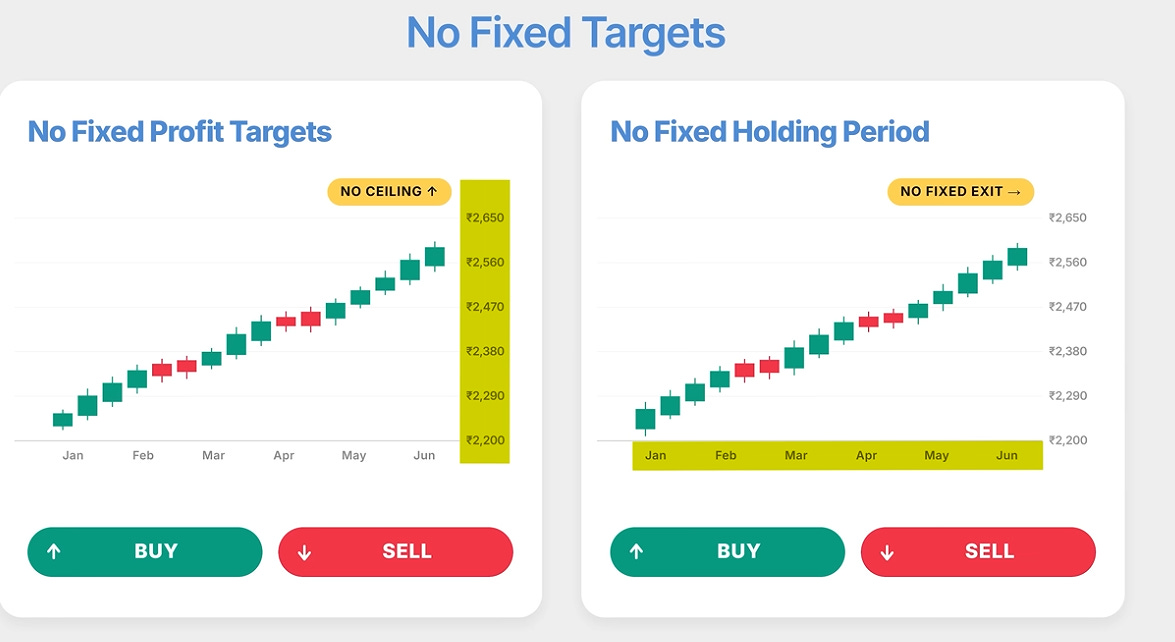Click the topmost green candlestick in the left chart
This screenshot has width=1175, height=642.
435,256
